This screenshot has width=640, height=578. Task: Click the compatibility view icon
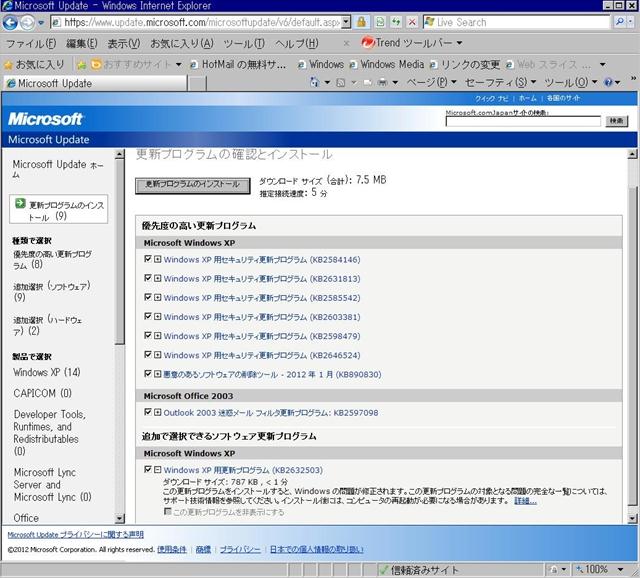[380, 22]
